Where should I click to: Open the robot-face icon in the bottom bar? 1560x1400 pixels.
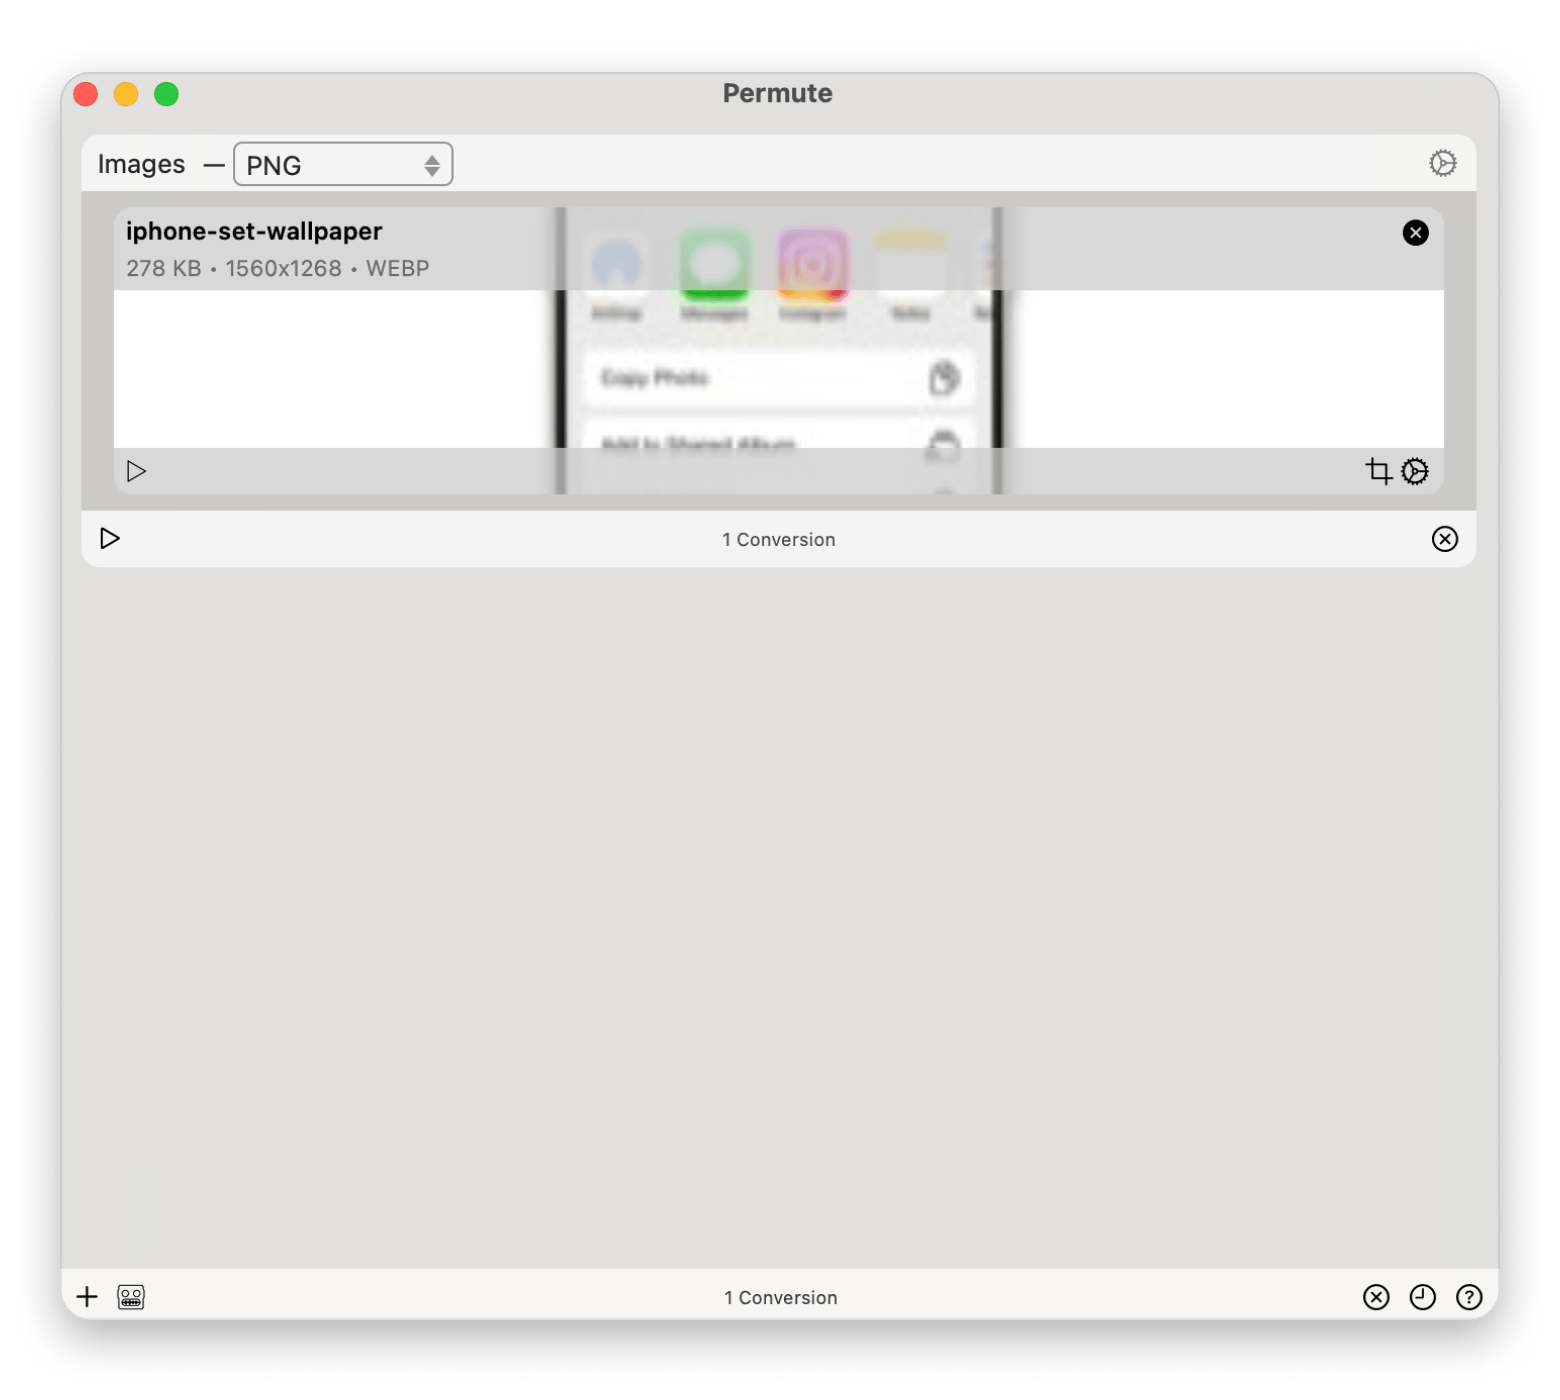[131, 1297]
